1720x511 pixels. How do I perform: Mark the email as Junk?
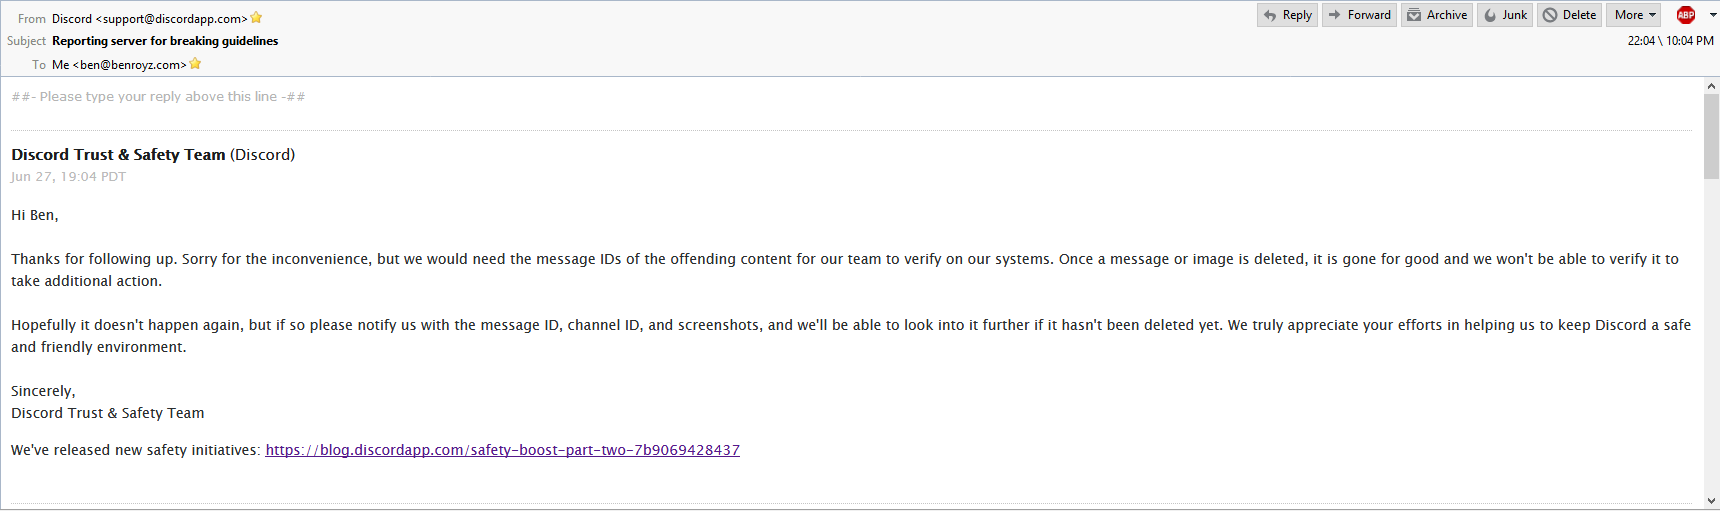pos(1505,15)
